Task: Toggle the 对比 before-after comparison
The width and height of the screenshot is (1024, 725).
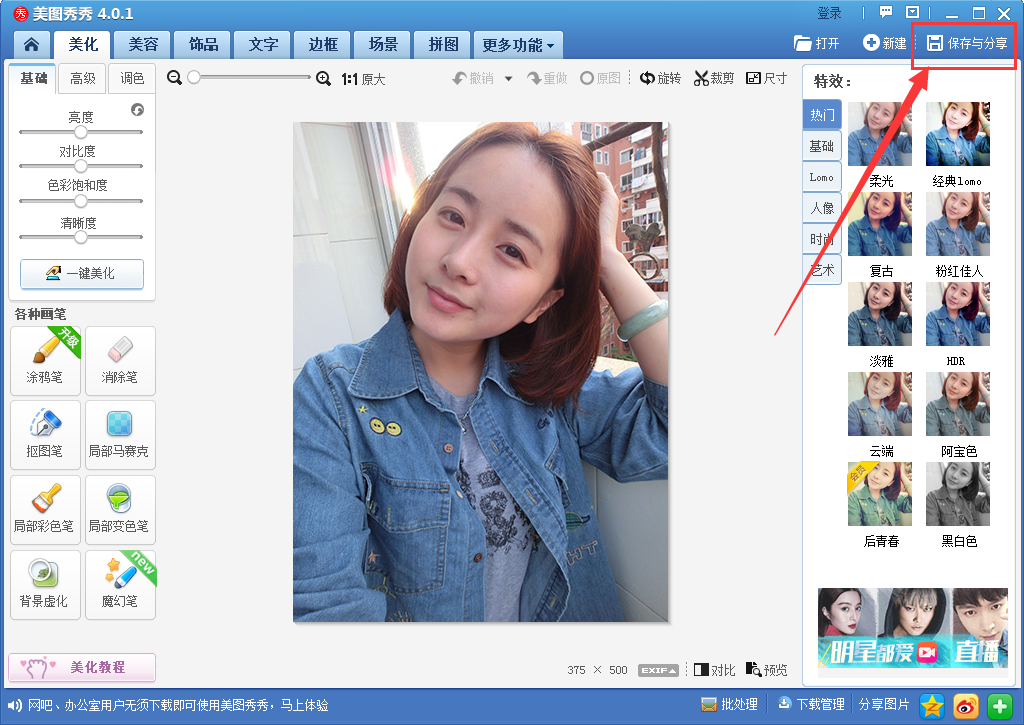Action: 714,669
